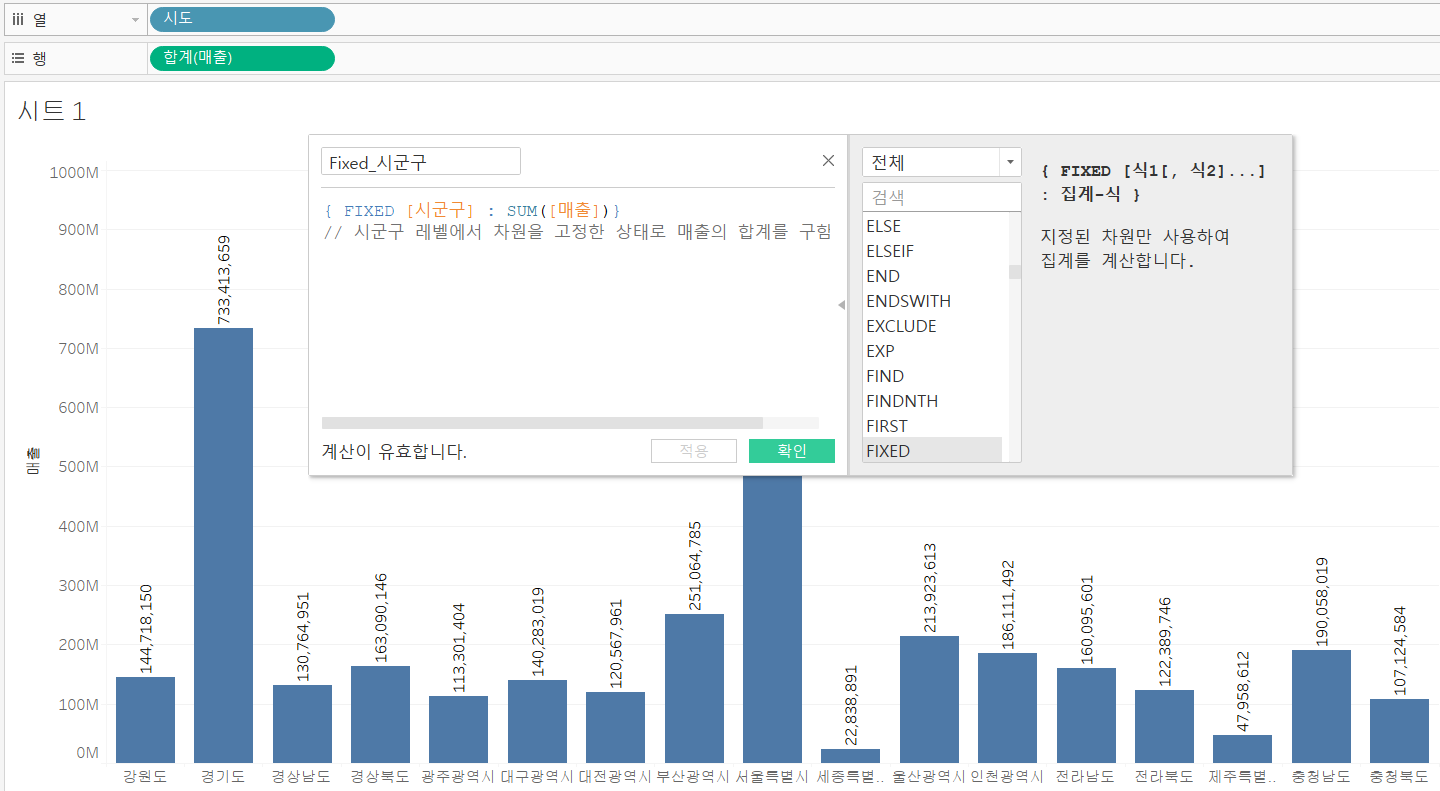The width and height of the screenshot is (1440, 791).
Task: Select the 서울특별시 bar
Action: coord(772,619)
